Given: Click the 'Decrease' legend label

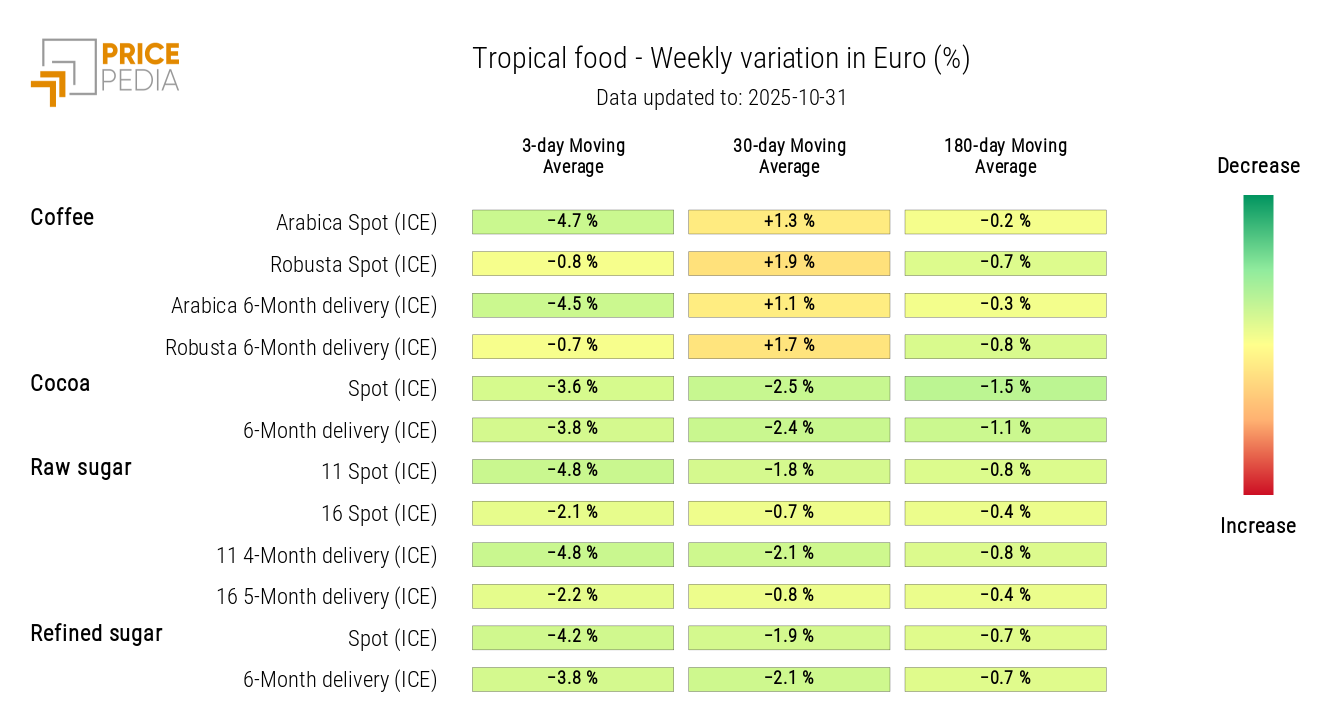Looking at the screenshot, I should point(1258,166).
